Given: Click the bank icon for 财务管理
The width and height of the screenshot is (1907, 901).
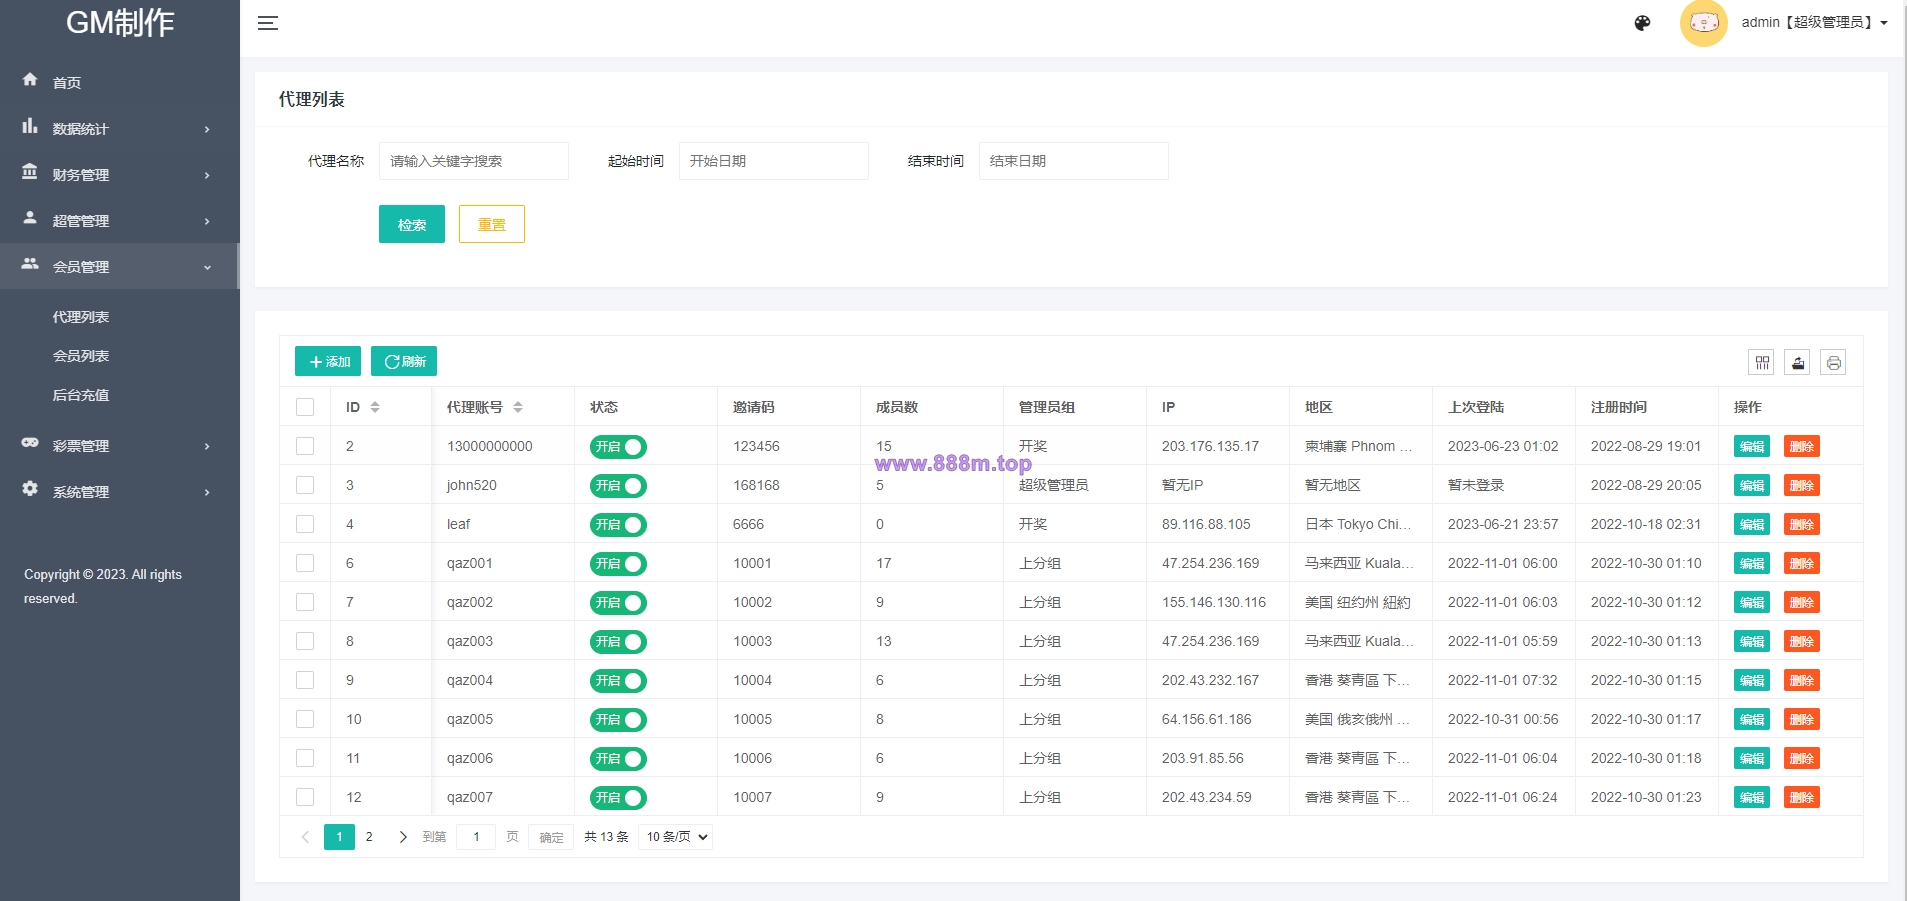Looking at the screenshot, I should pyautogui.click(x=30, y=172).
